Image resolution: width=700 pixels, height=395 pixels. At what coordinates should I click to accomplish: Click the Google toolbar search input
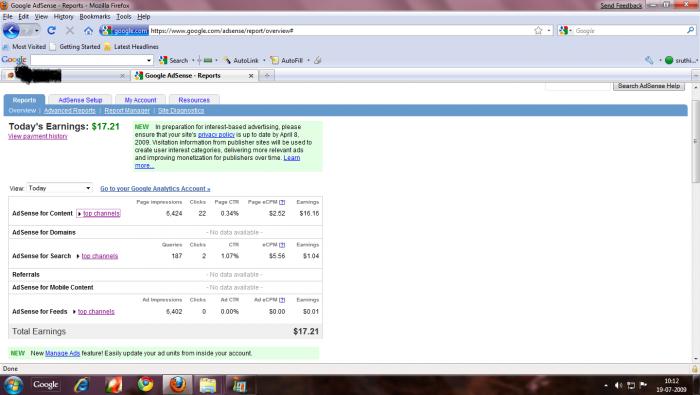[88, 60]
